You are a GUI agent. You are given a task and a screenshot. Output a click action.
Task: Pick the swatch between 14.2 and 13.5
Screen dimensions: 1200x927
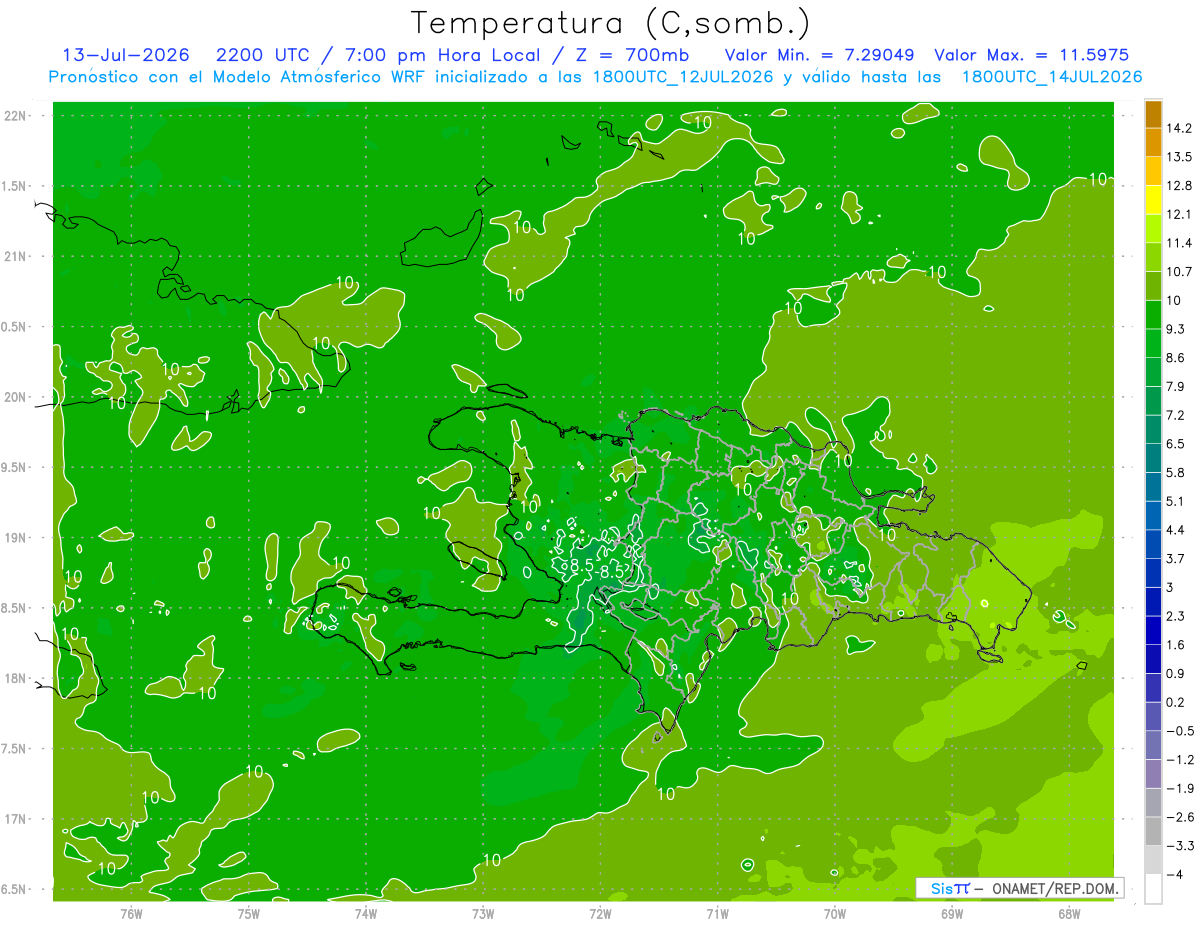click(x=1153, y=142)
